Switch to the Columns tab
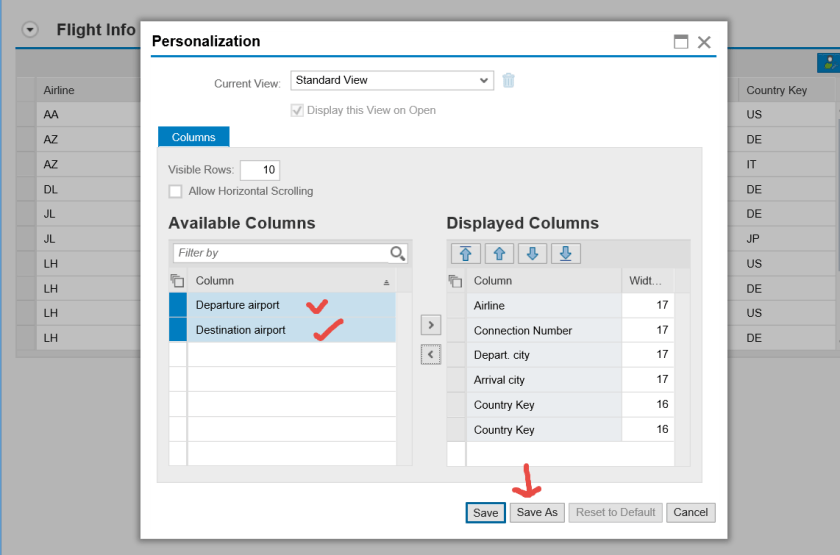The image size is (840, 555). click(193, 137)
